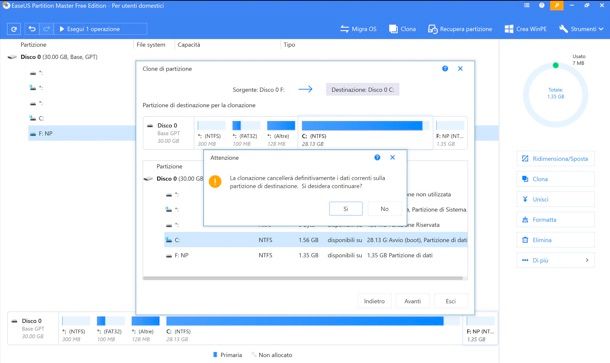Select the Elimina delete action
Viewport: 610px width, 363px height.
coord(556,240)
